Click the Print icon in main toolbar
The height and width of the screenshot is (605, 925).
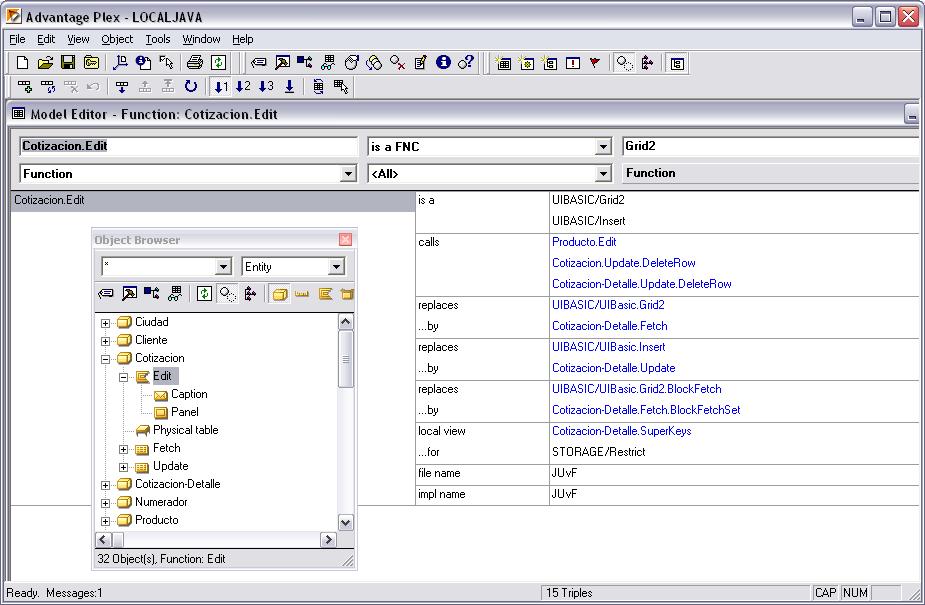coord(195,63)
